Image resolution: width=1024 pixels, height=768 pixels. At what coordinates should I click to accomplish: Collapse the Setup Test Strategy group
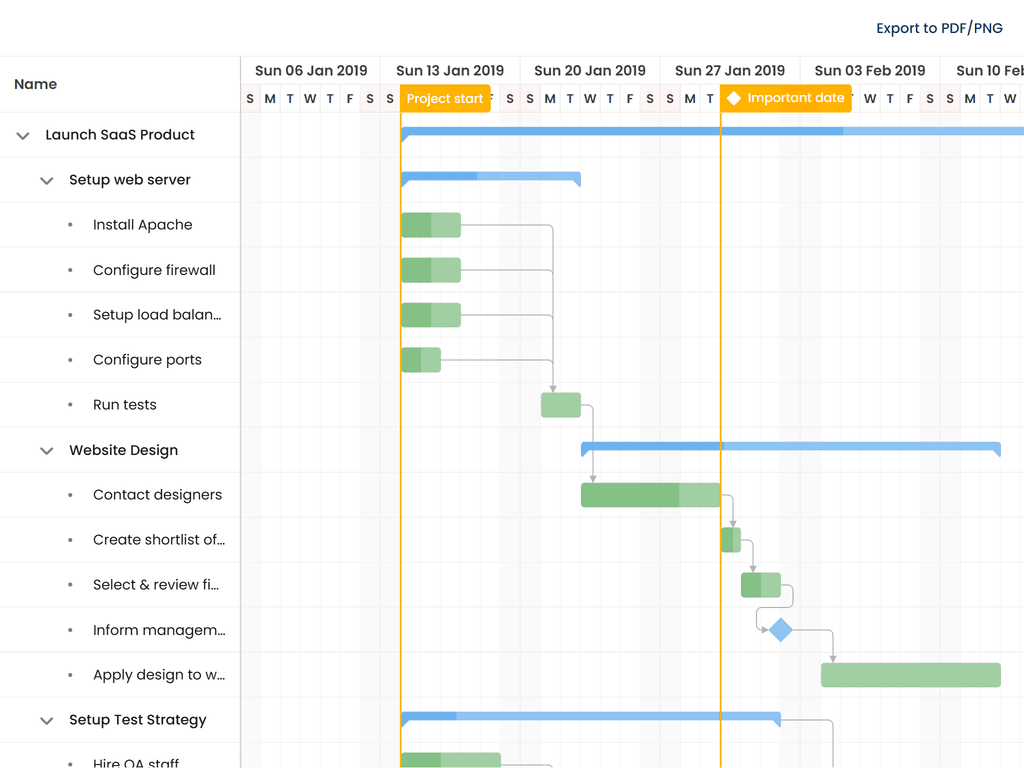46,721
